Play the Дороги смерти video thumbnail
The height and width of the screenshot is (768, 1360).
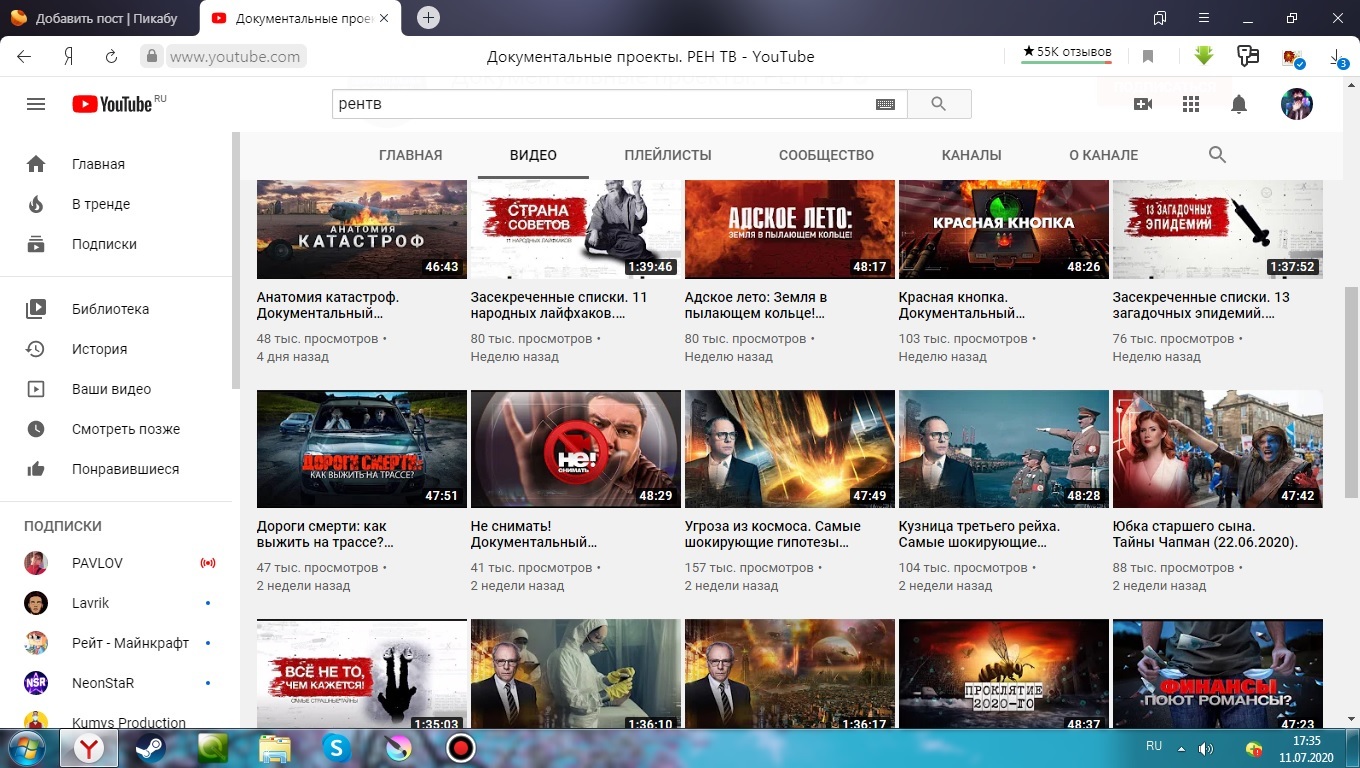tap(362, 449)
